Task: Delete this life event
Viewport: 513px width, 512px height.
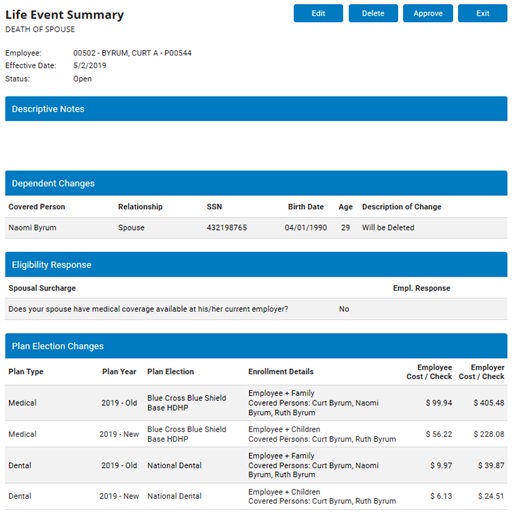Action: [x=373, y=13]
